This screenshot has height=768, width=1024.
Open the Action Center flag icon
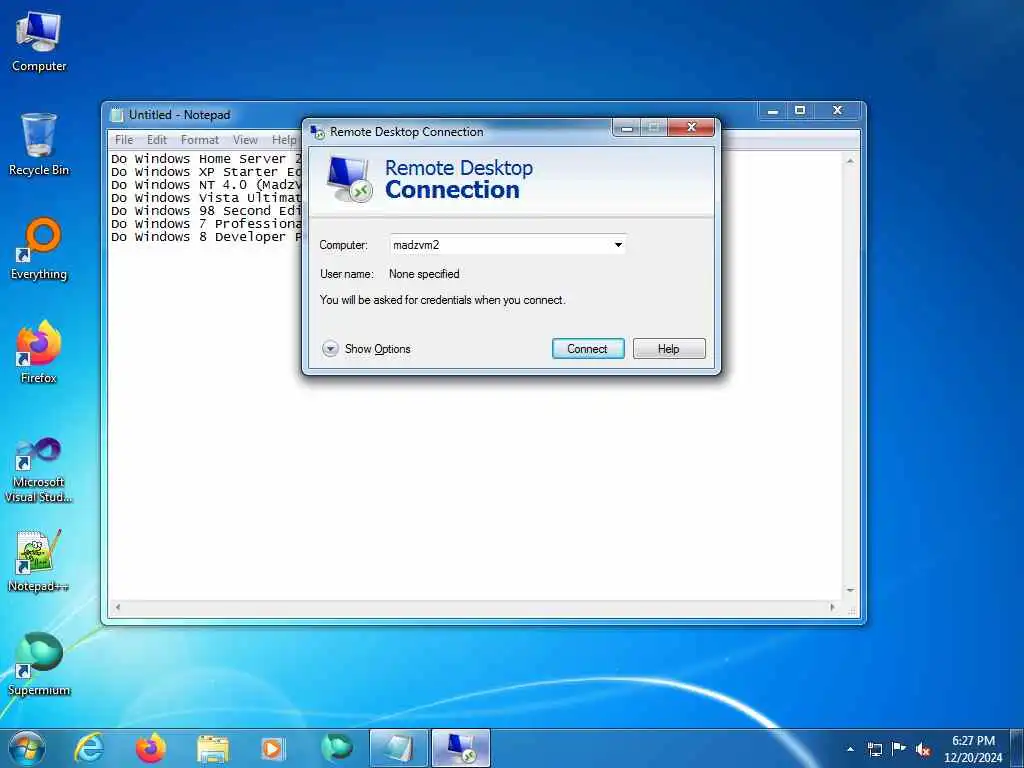click(899, 749)
